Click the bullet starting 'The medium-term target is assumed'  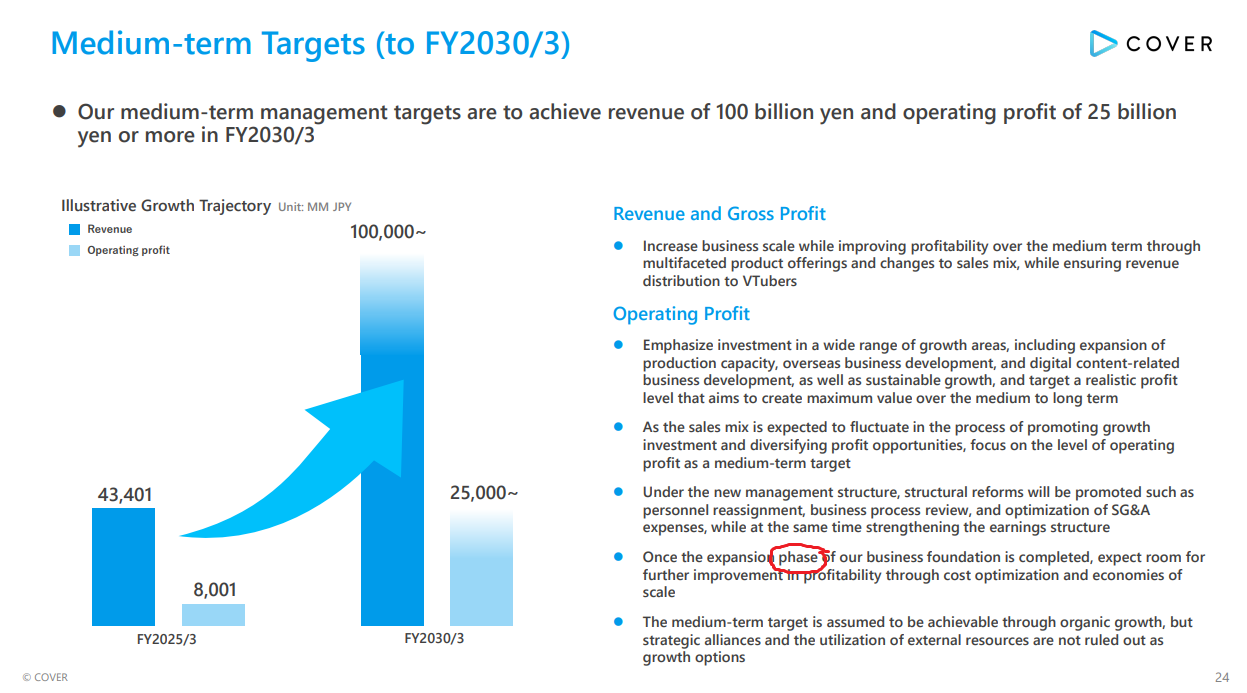pos(918,640)
